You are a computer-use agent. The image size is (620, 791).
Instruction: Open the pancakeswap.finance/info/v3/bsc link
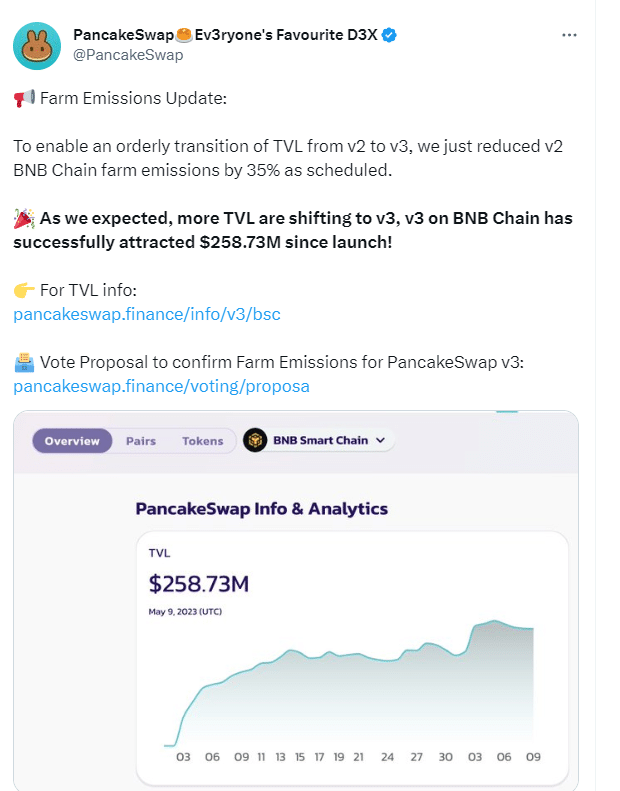147,314
